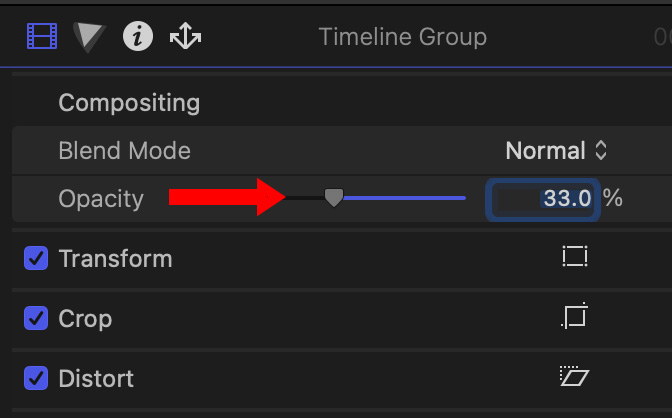Click the Distort section label
Screen dimensions: 672x418
[96, 379]
